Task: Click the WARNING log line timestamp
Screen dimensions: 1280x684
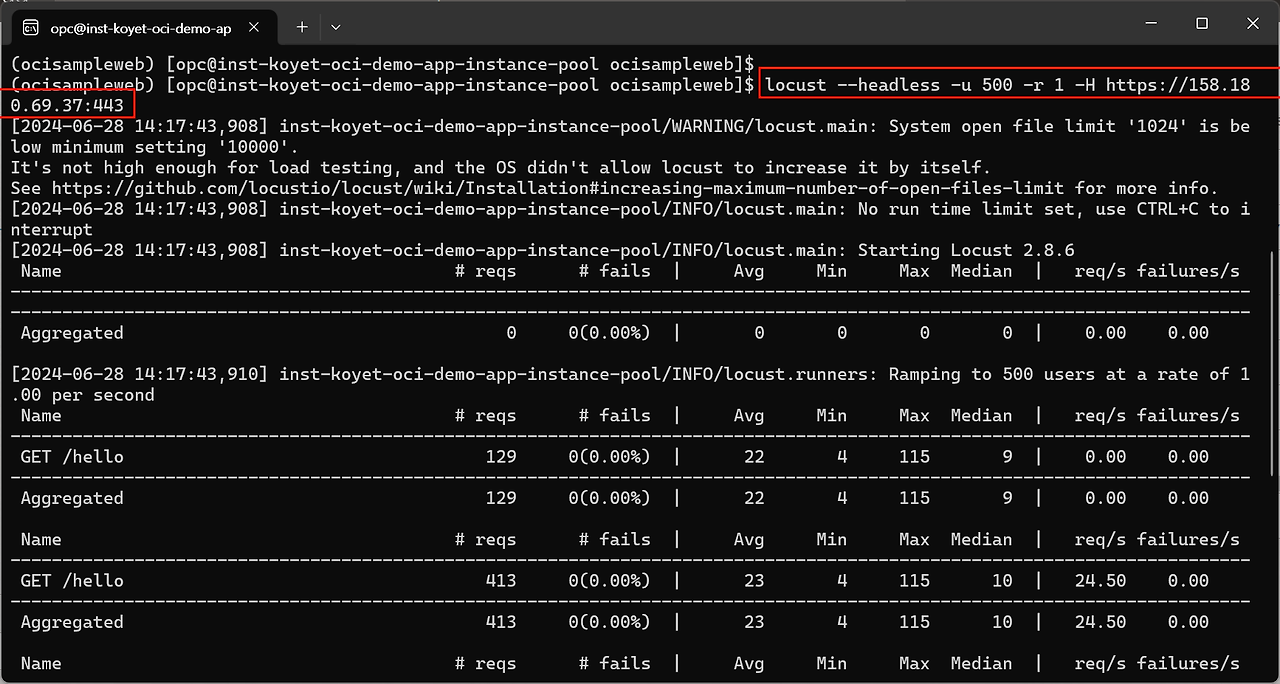Action: 139,126
